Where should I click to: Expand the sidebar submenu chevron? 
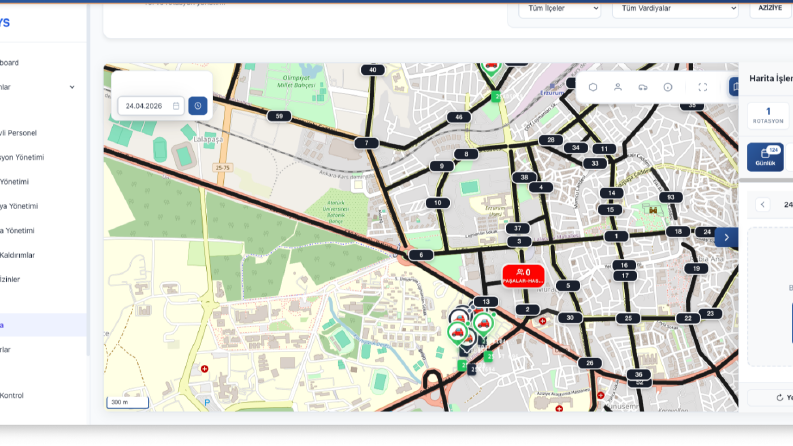(x=72, y=87)
